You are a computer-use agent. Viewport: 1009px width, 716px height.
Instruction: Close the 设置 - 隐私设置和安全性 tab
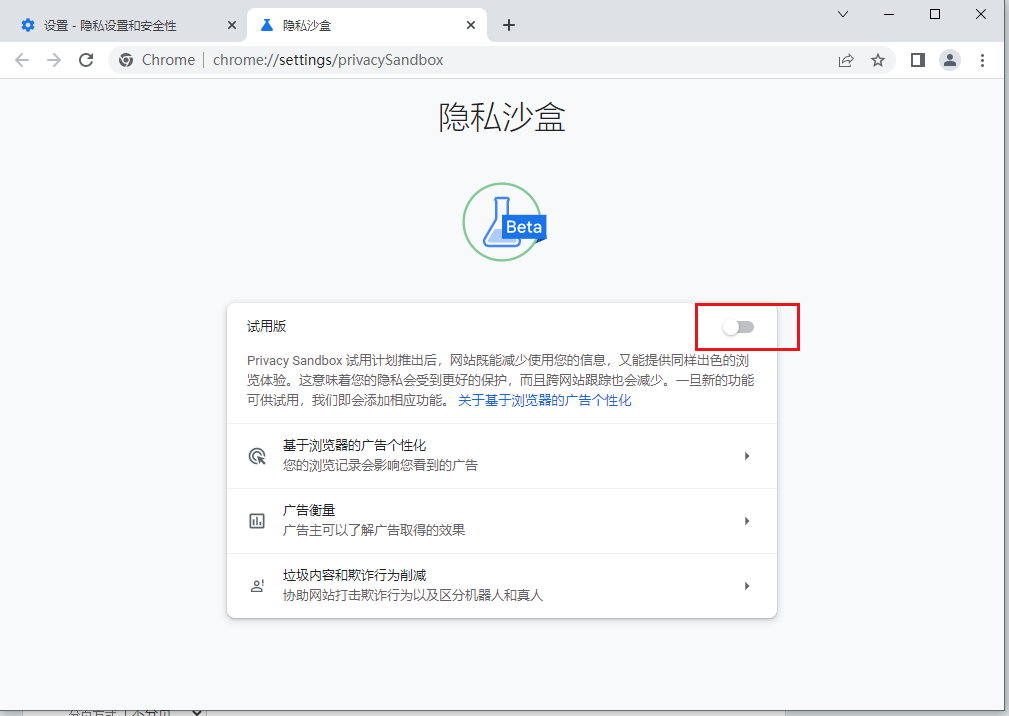point(232,25)
